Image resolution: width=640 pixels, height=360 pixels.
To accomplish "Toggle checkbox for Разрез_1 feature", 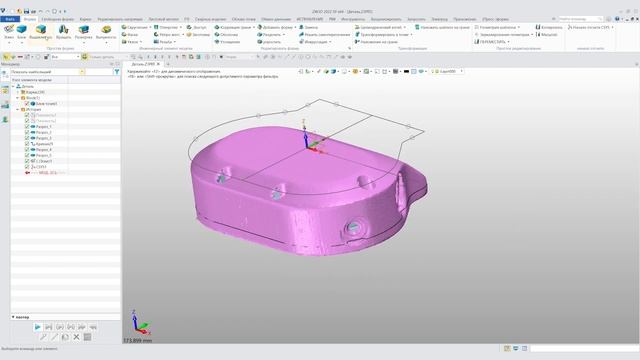I will pyautogui.click(x=27, y=127).
